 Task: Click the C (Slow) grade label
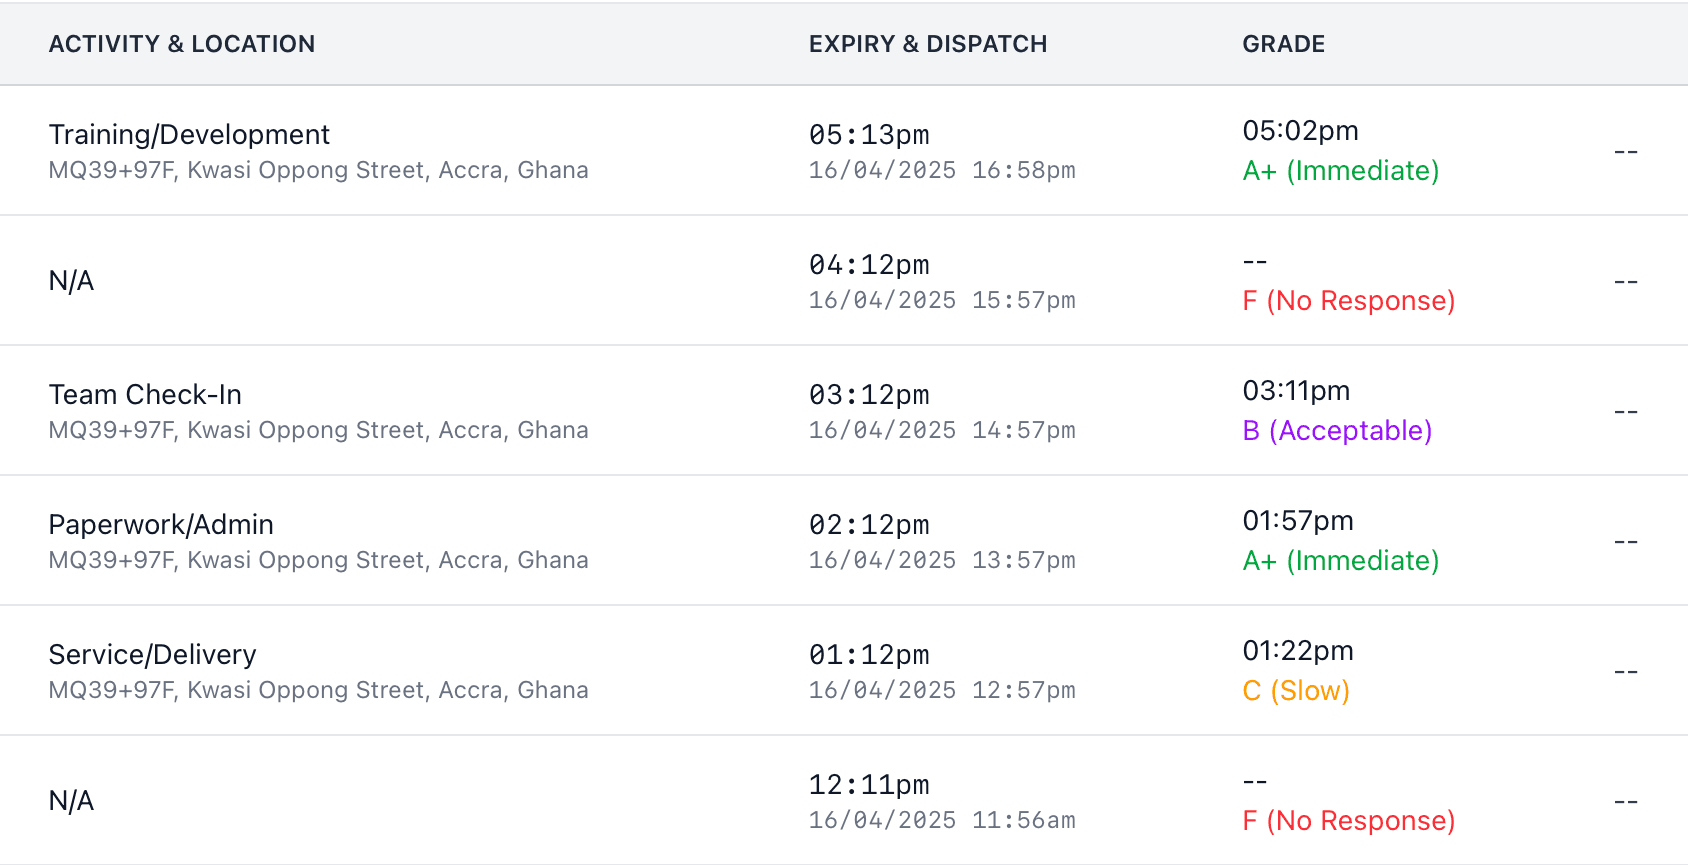[x=1296, y=691]
